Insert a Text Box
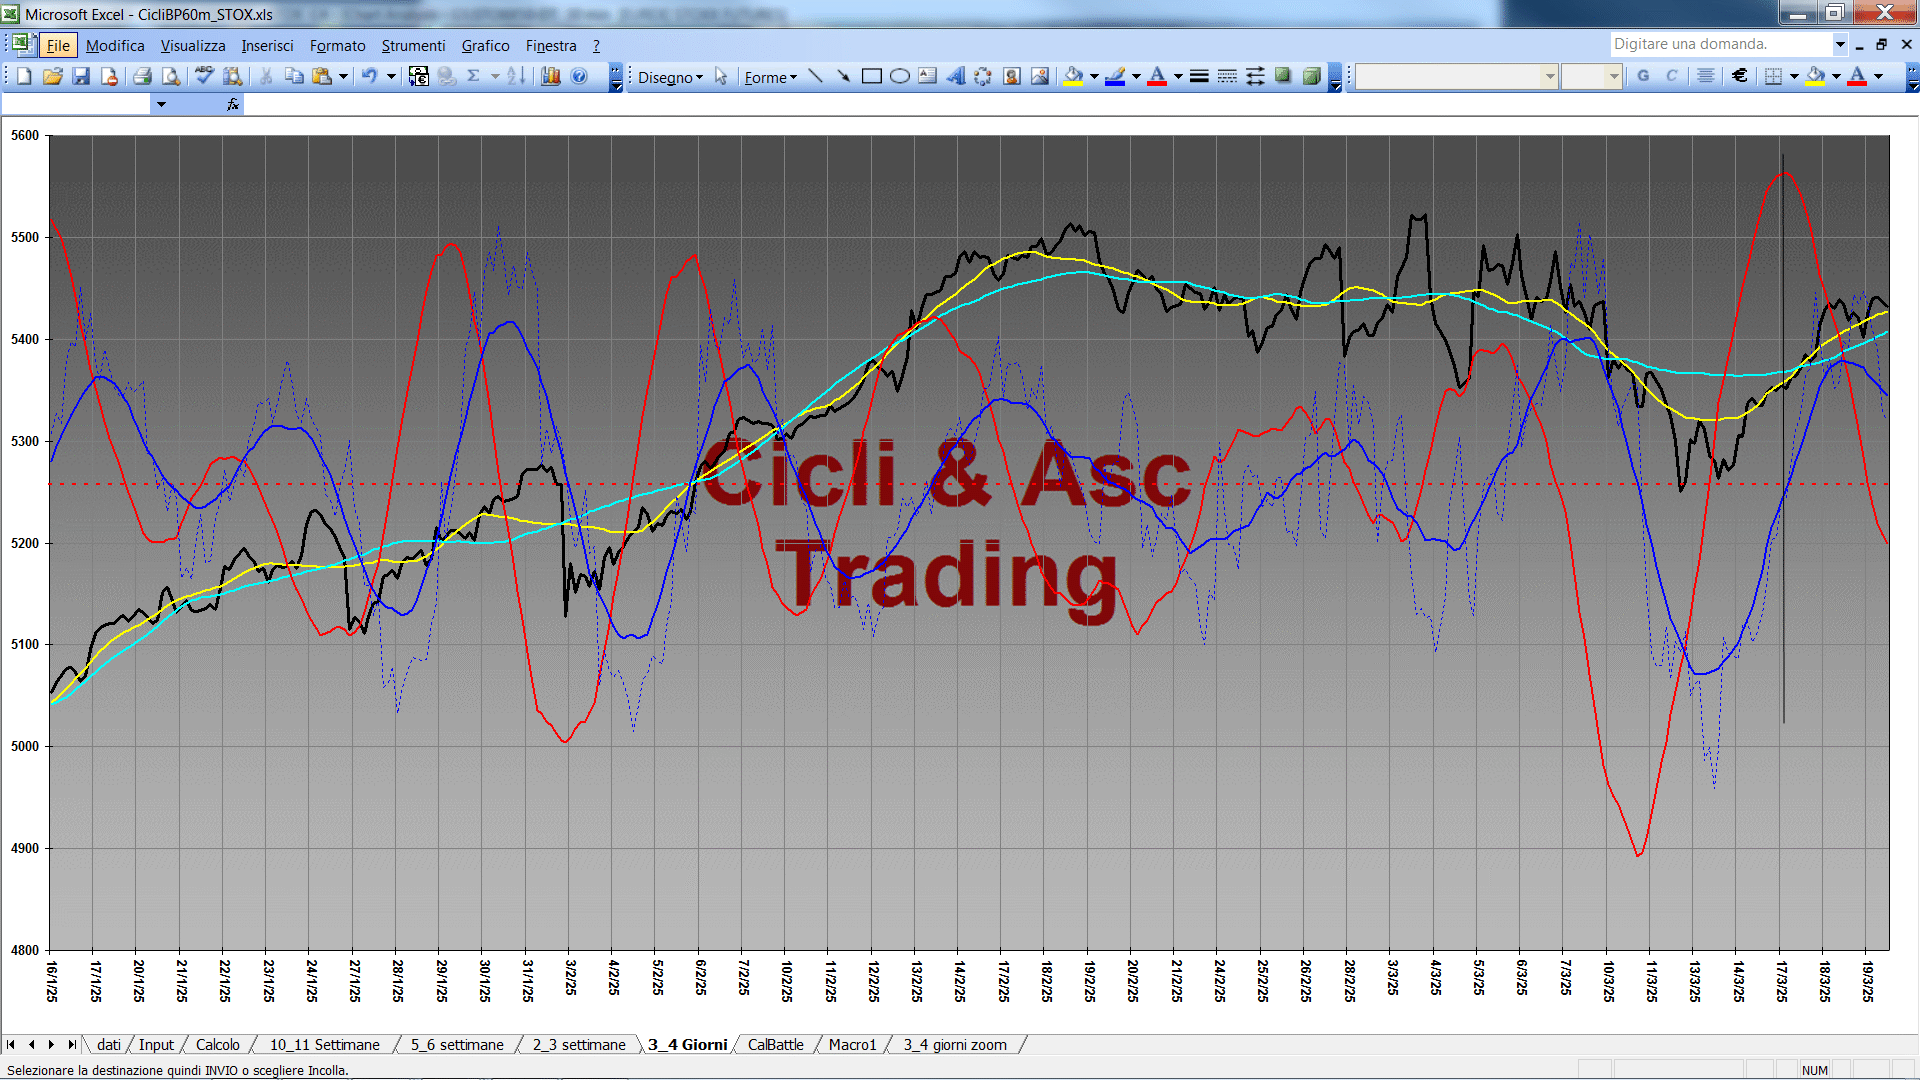The height and width of the screenshot is (1080, 1920). click(x=927, y=76)
